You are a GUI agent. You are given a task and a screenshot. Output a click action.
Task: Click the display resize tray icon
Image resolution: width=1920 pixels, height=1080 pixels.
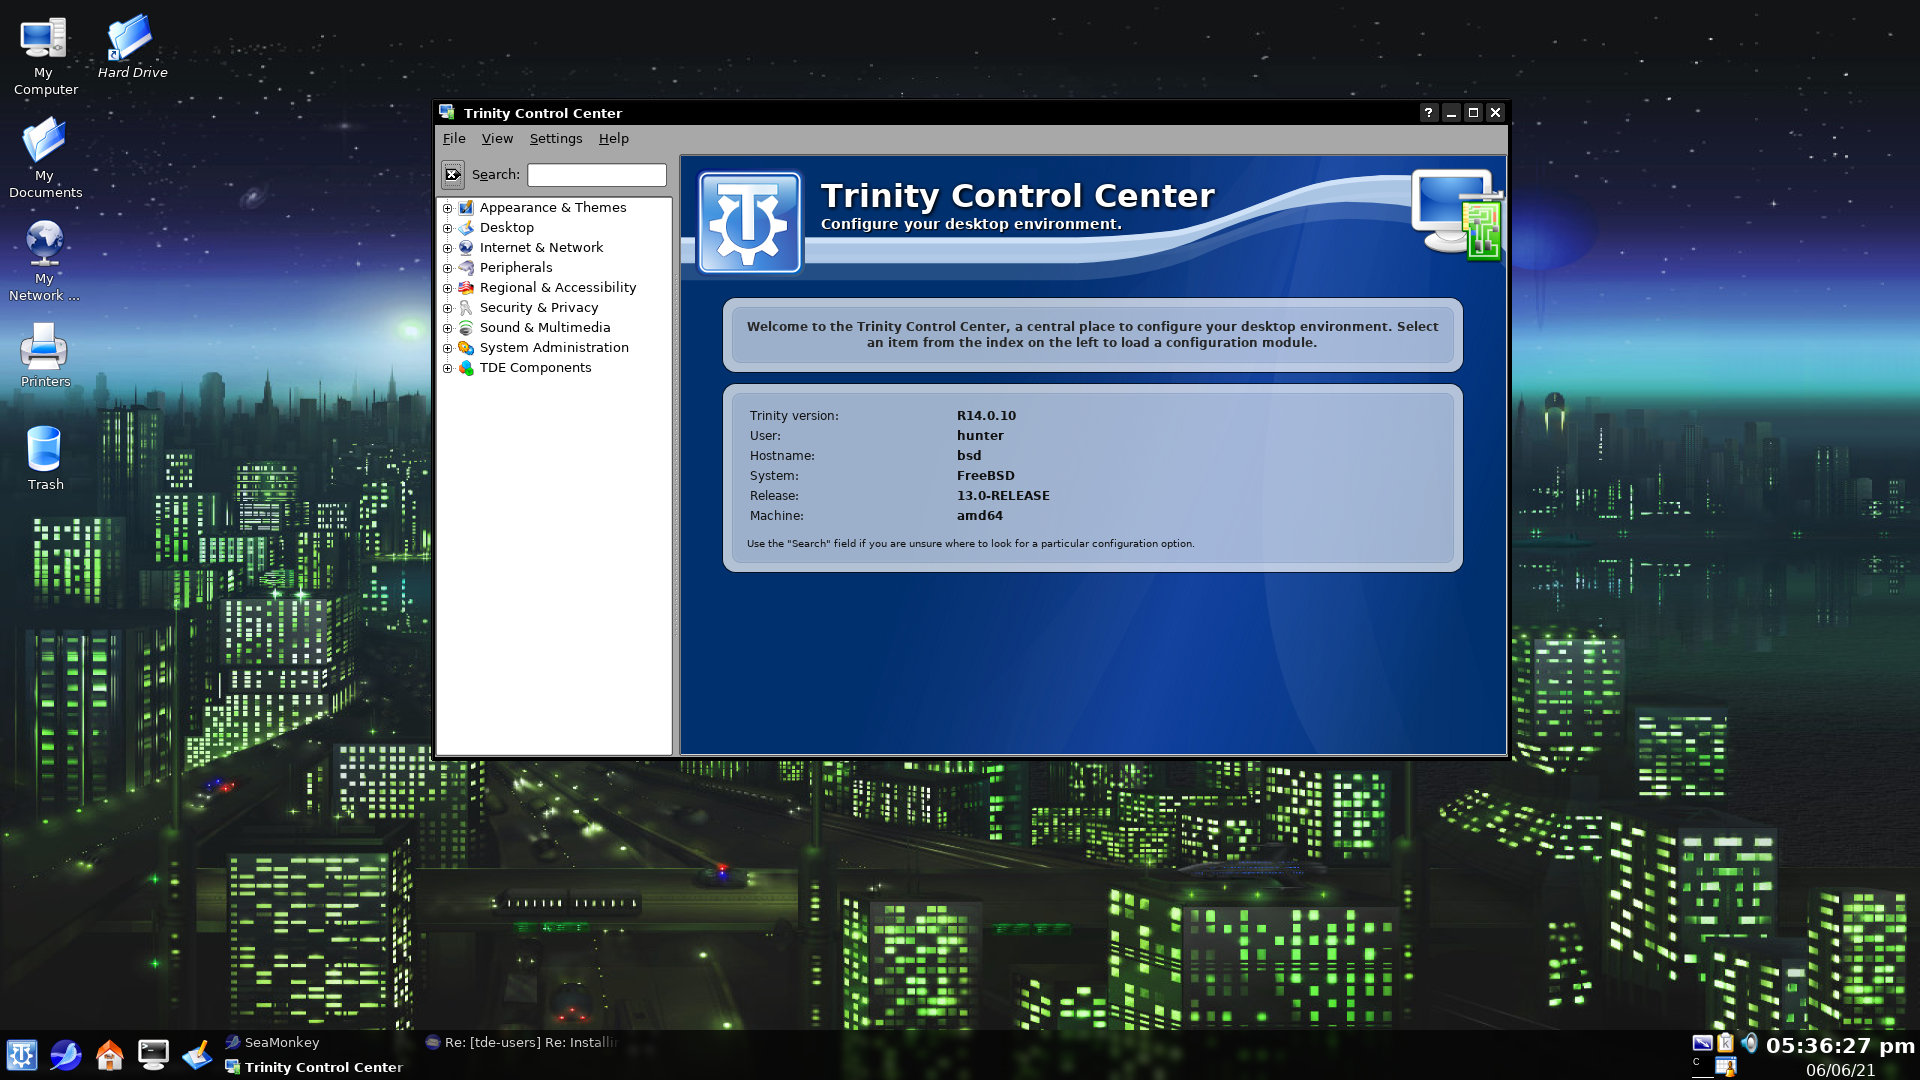click(1702, 1043)
